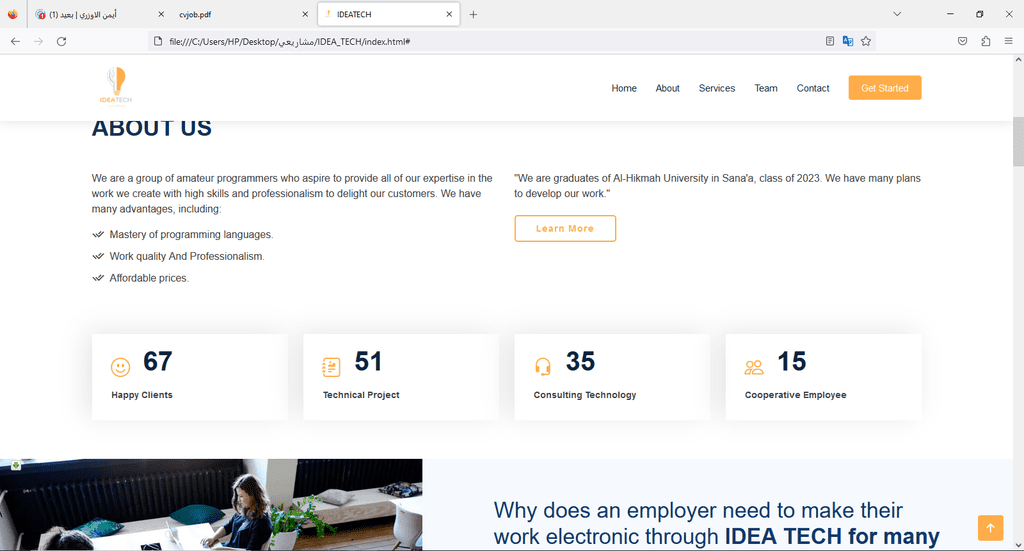Viewport: 1024px width, 551px height.
Task: Open the Services nav item
Action: (x=716, y=88)
